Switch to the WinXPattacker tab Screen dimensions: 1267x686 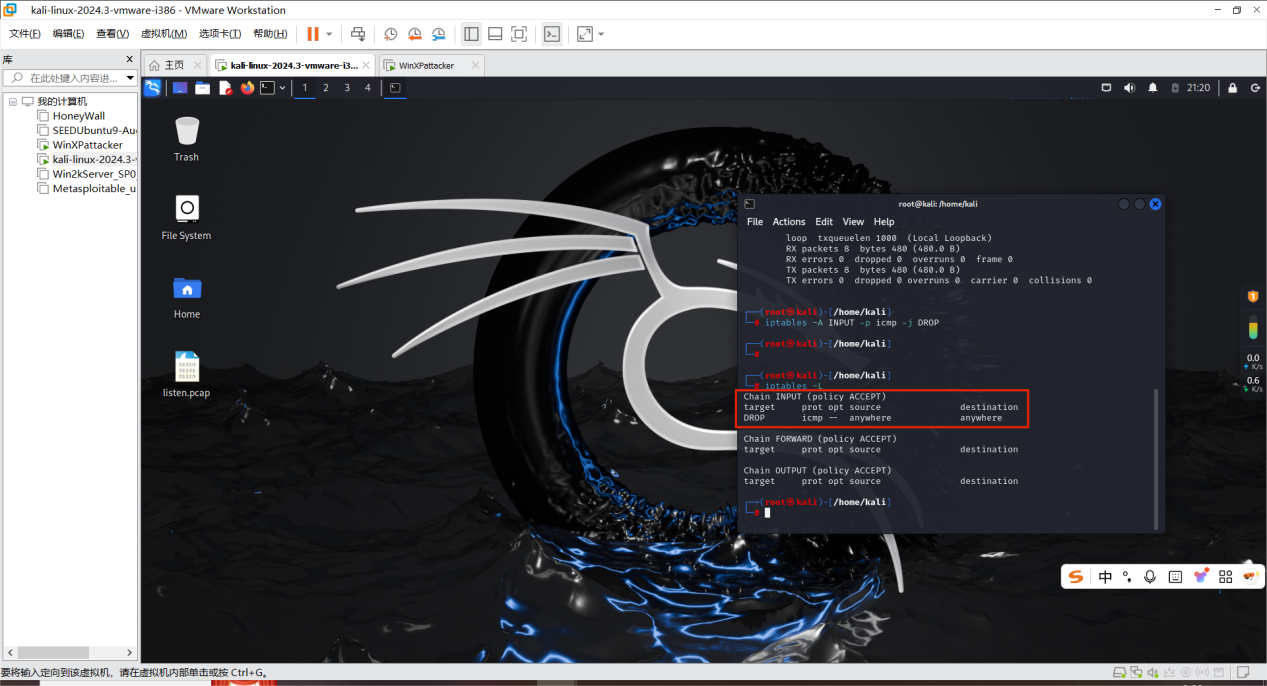(x=425, y=65)
